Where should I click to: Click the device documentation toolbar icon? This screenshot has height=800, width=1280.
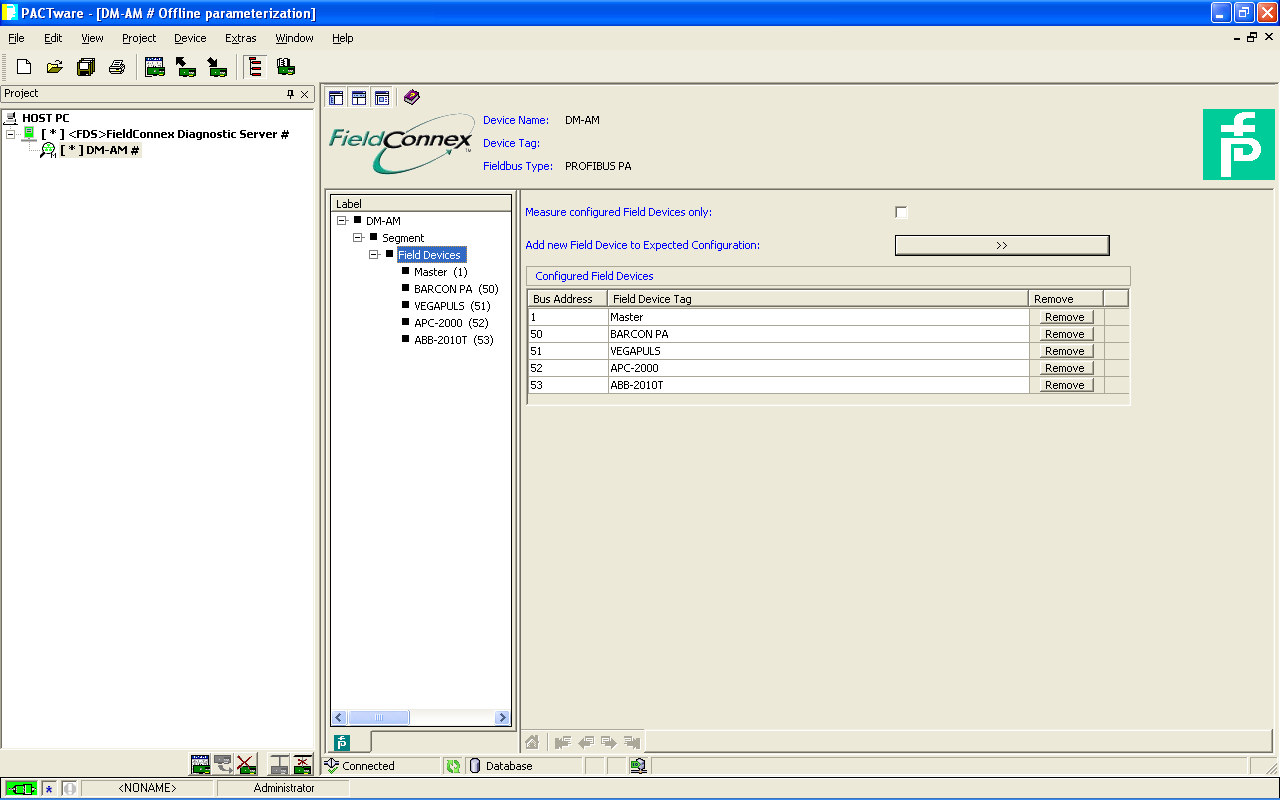pyautogui.click(x=286, y=67)
